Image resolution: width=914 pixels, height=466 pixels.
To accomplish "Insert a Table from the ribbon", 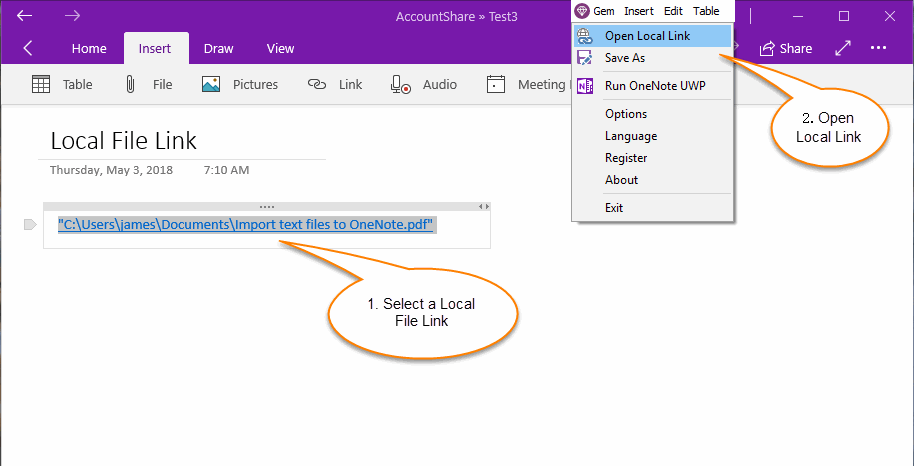I will click(x=62, y=85).
